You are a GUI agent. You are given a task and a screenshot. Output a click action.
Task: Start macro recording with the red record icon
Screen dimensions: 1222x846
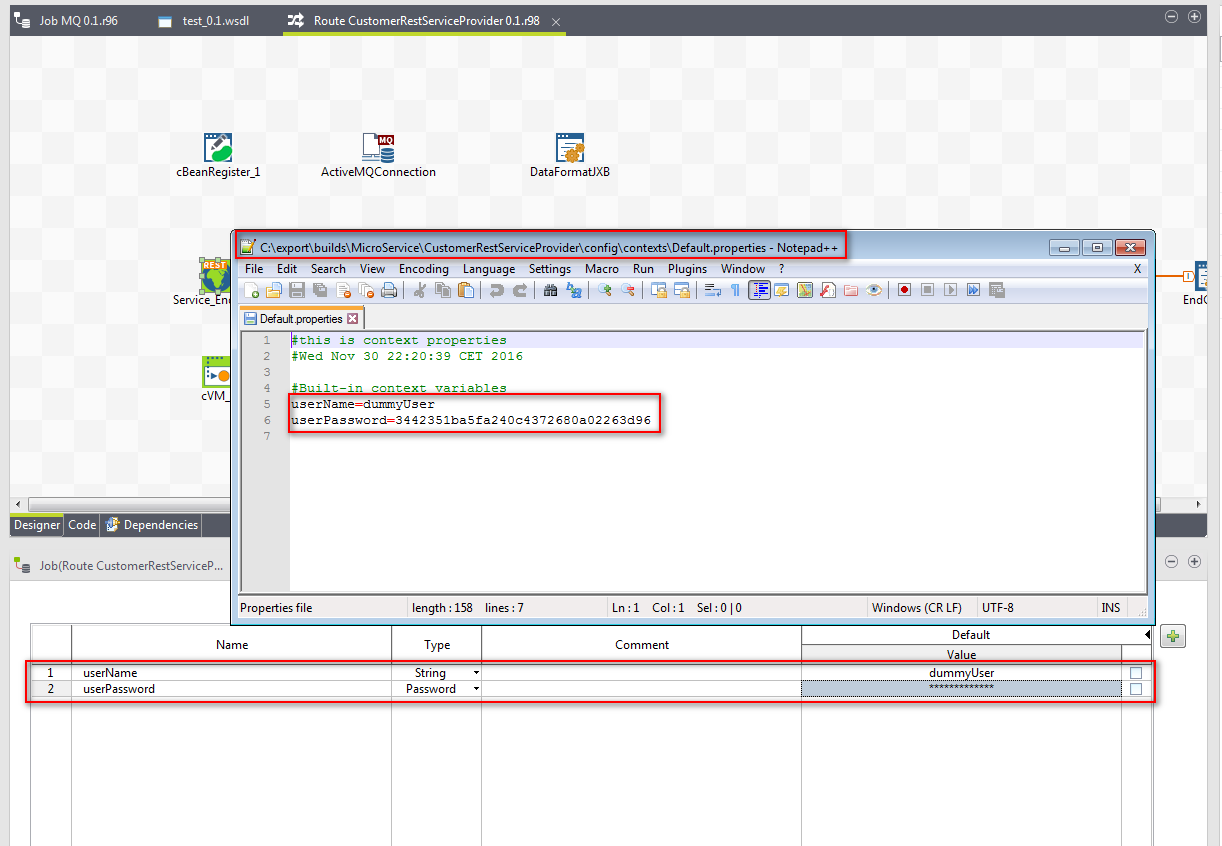click(x=904, y=290)
